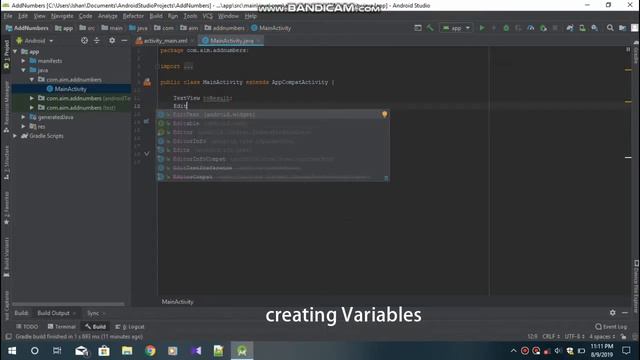This screenshot has width=640, height=360.
Task: Toggle tool window bars icon in status bar corner
Action: click(x=8, y=337)
